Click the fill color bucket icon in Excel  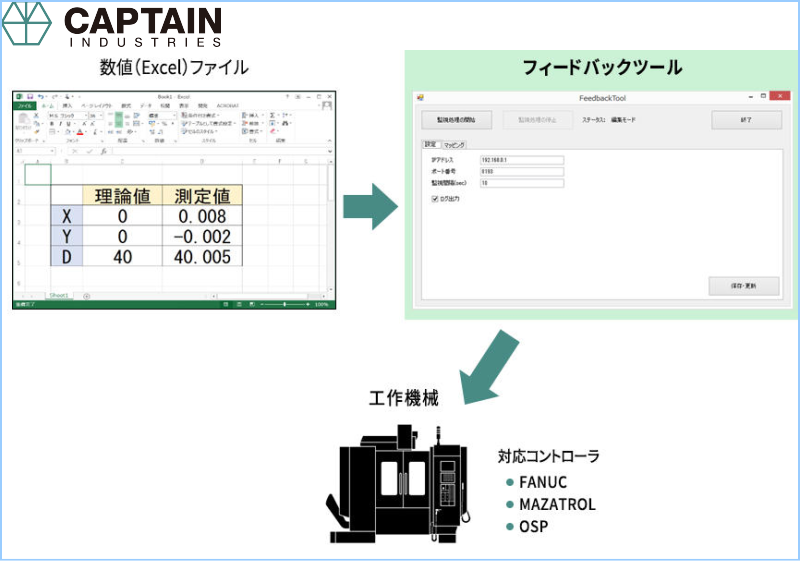point(68,132)
